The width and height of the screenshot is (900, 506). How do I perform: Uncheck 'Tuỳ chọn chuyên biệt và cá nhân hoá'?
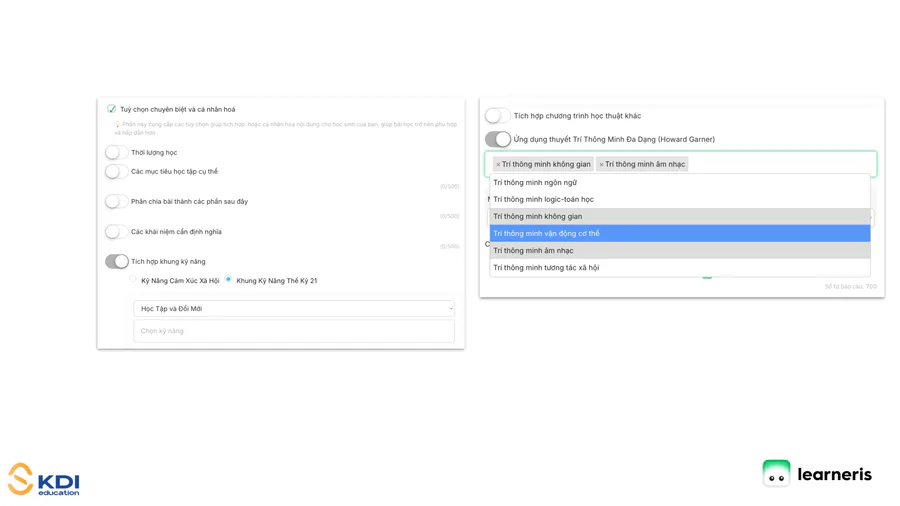click(x=111, y=109)
